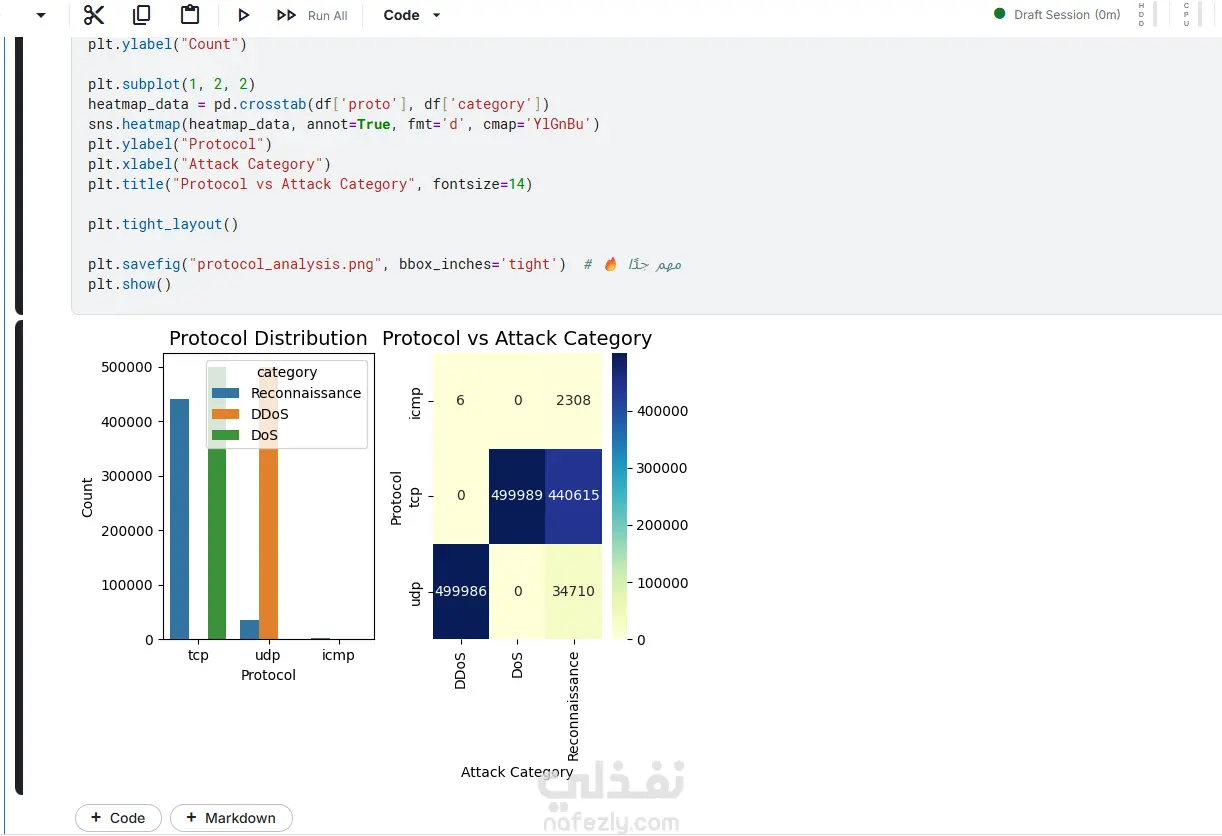Viewport: 1222px width, 836px height.
Task: Click the copy cell icon
Action: (142, 15)
